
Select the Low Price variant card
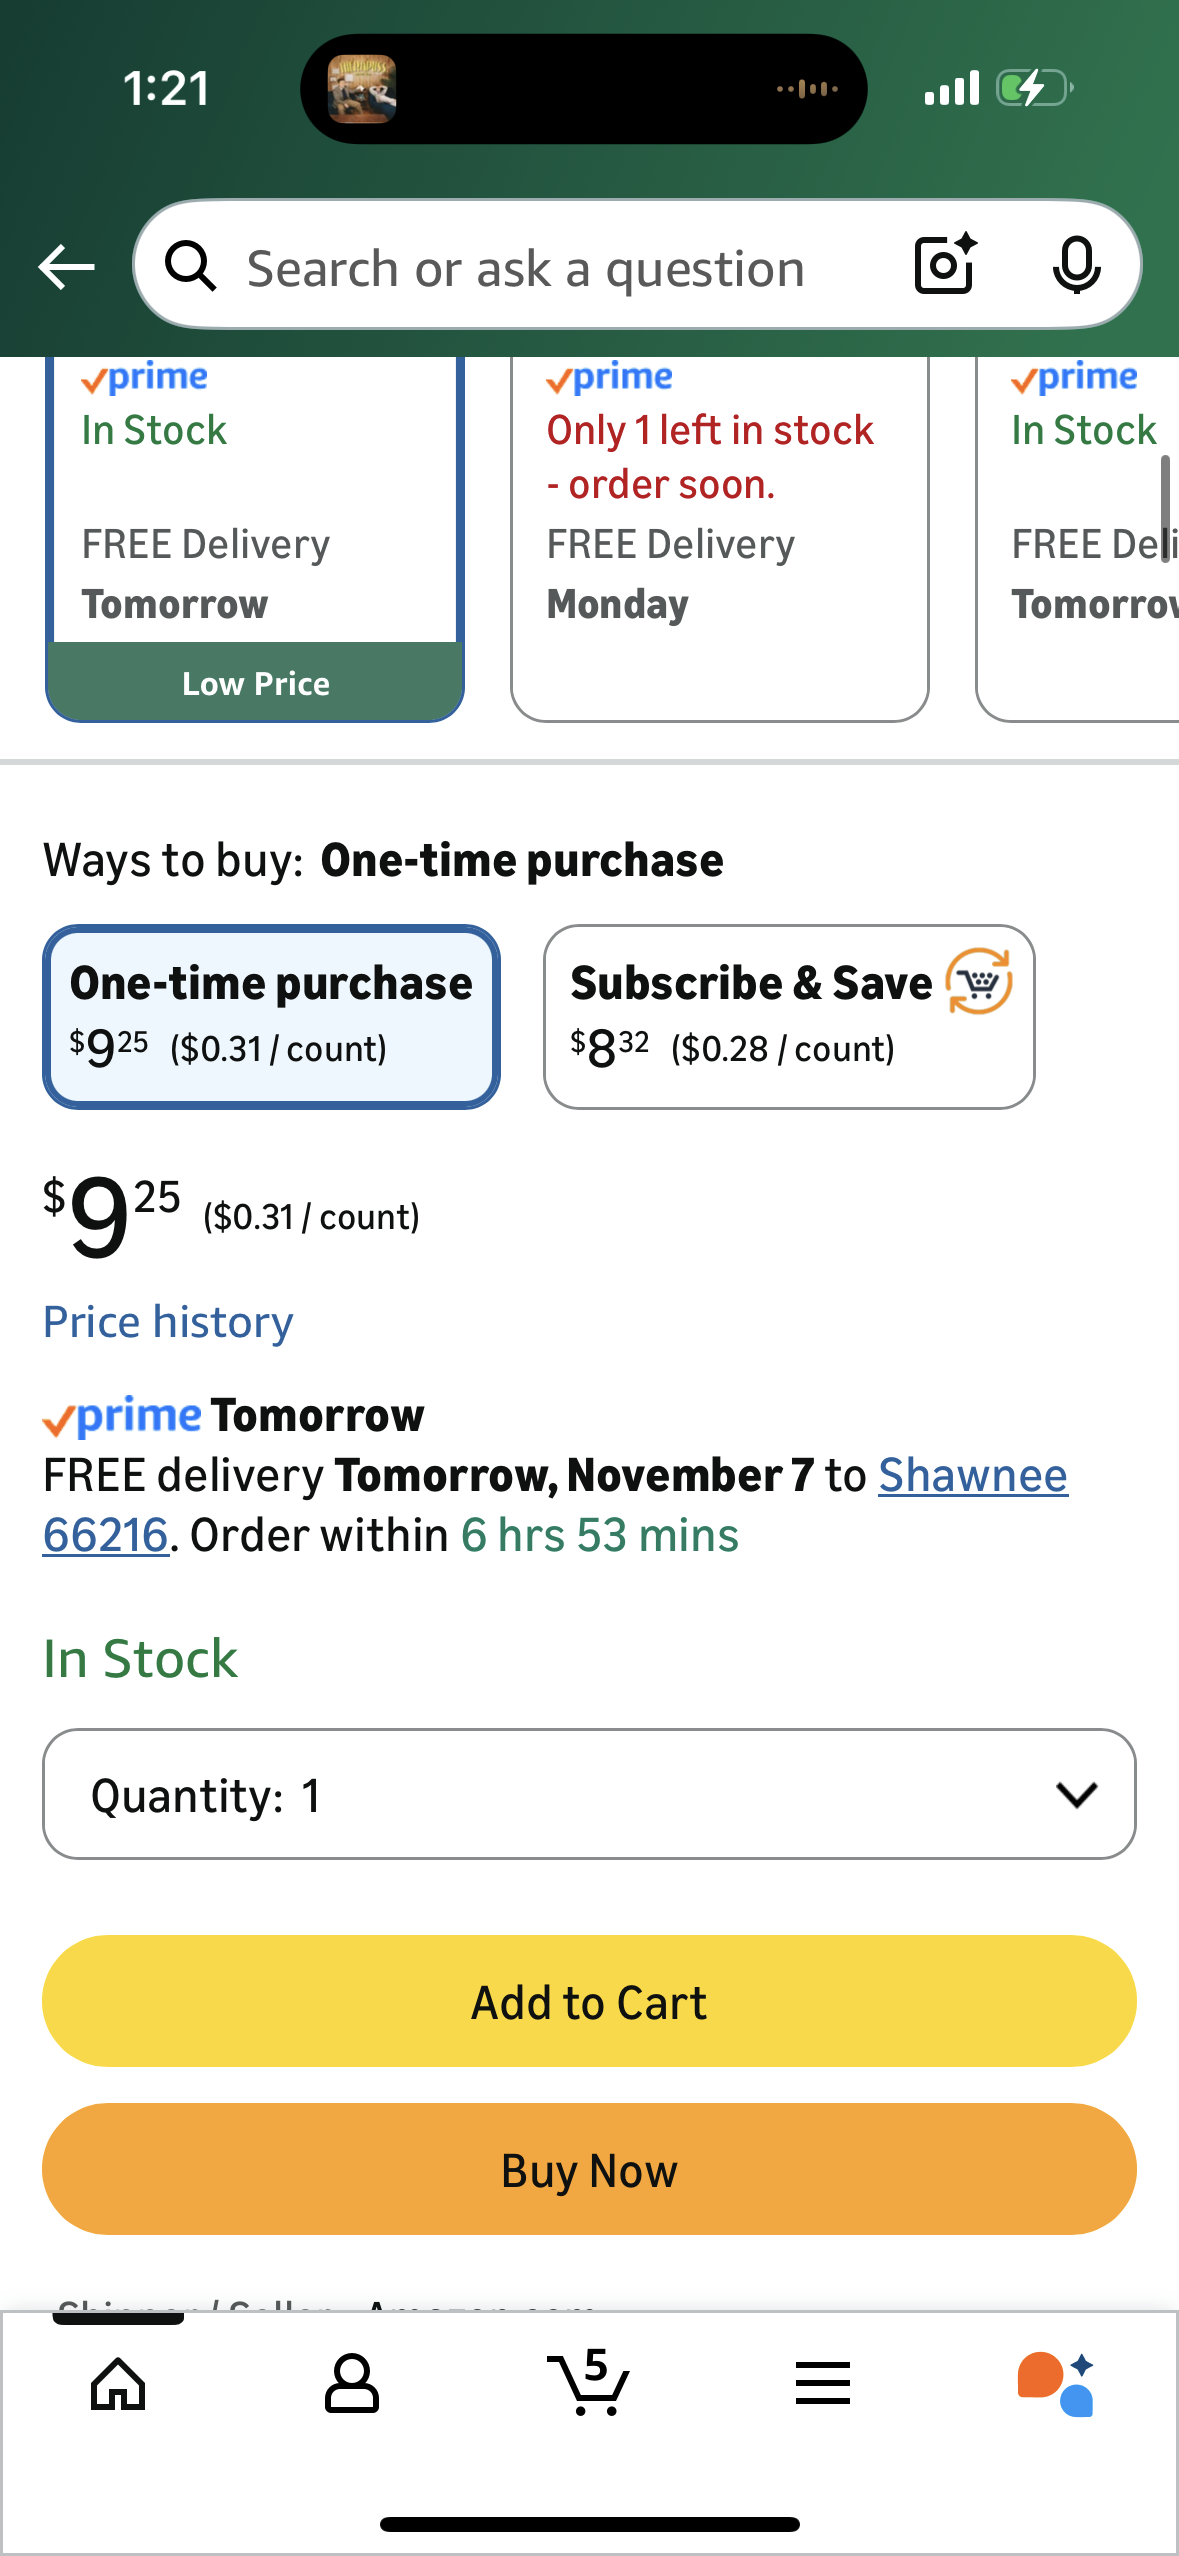tap(255, 540)
